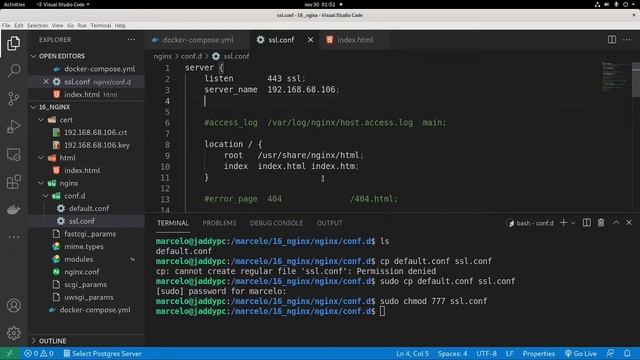This screenshot has height=360, width=640.
Task: Add a new terminal with plus icon
Action: (563, 222)
